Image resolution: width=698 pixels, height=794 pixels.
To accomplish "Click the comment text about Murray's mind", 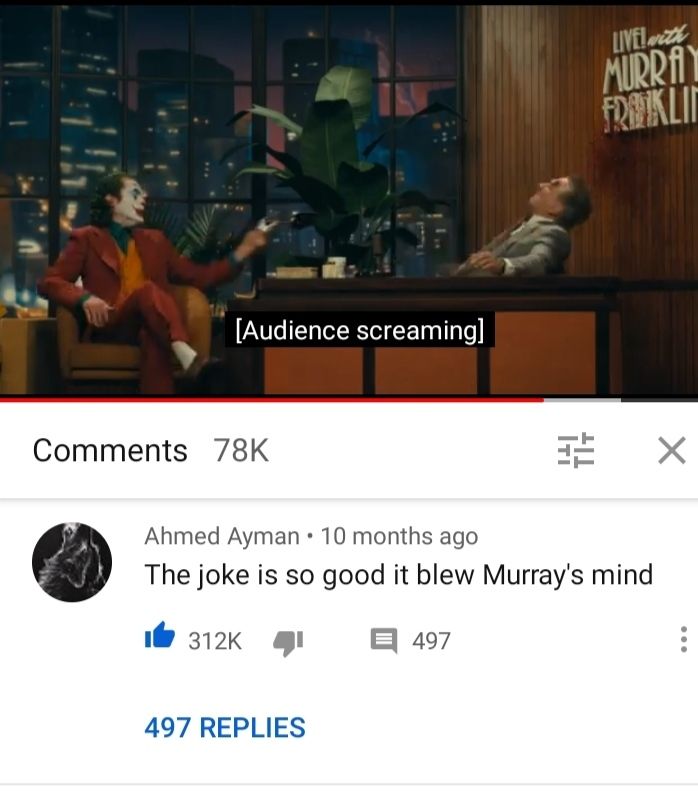I will (x=399, y=575).
